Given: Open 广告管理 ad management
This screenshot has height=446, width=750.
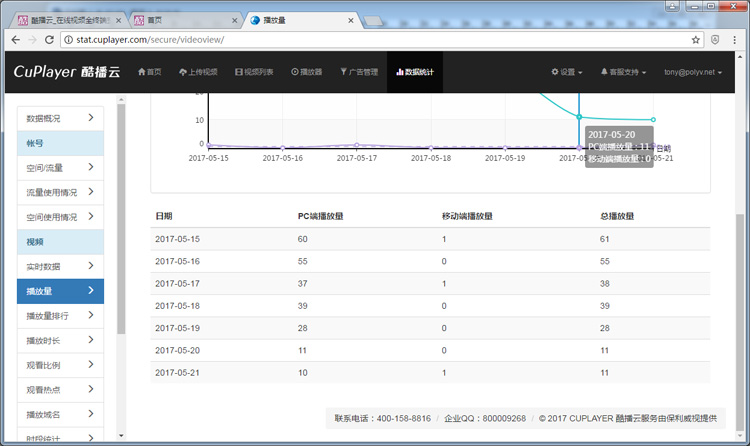Looking at the screenshot, I should click(x=359, y=72).
